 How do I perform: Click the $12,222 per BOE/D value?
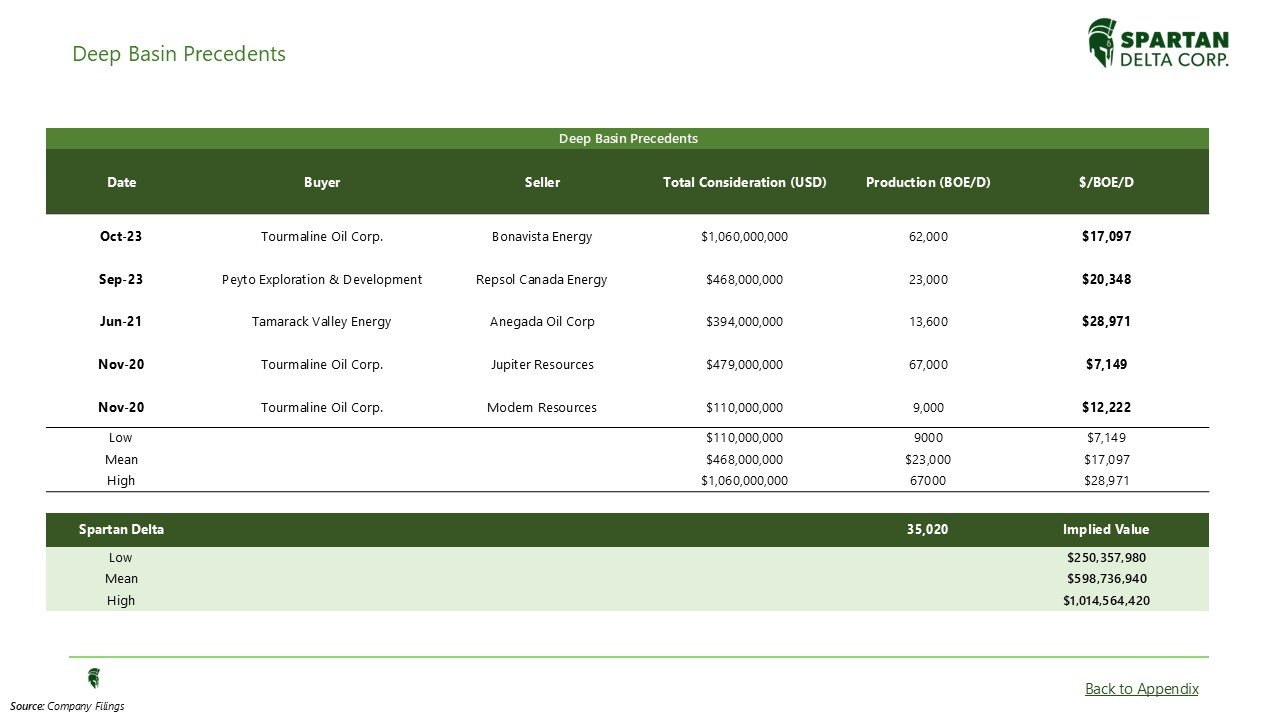coord(1106,408)
